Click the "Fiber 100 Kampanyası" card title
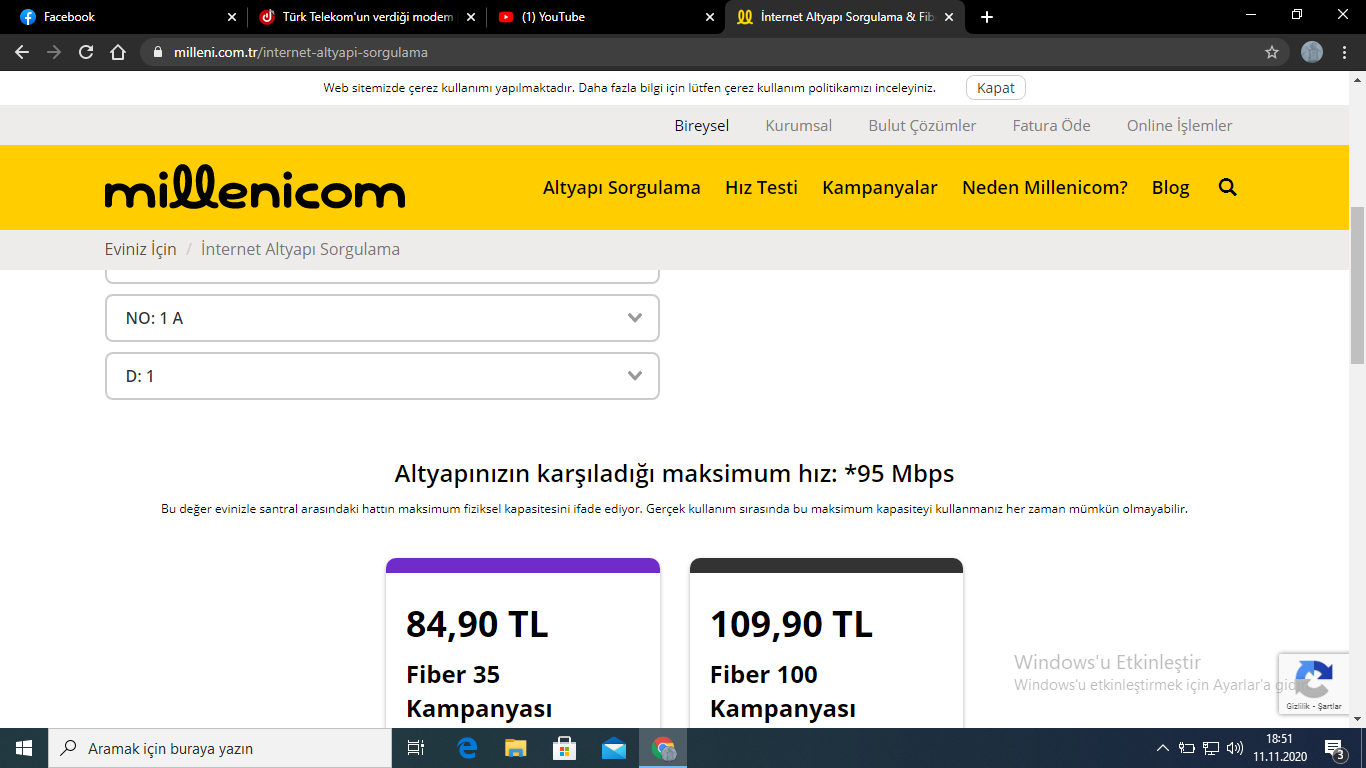The height and width of the screenshot is (768, 1366). click(783, 692)
